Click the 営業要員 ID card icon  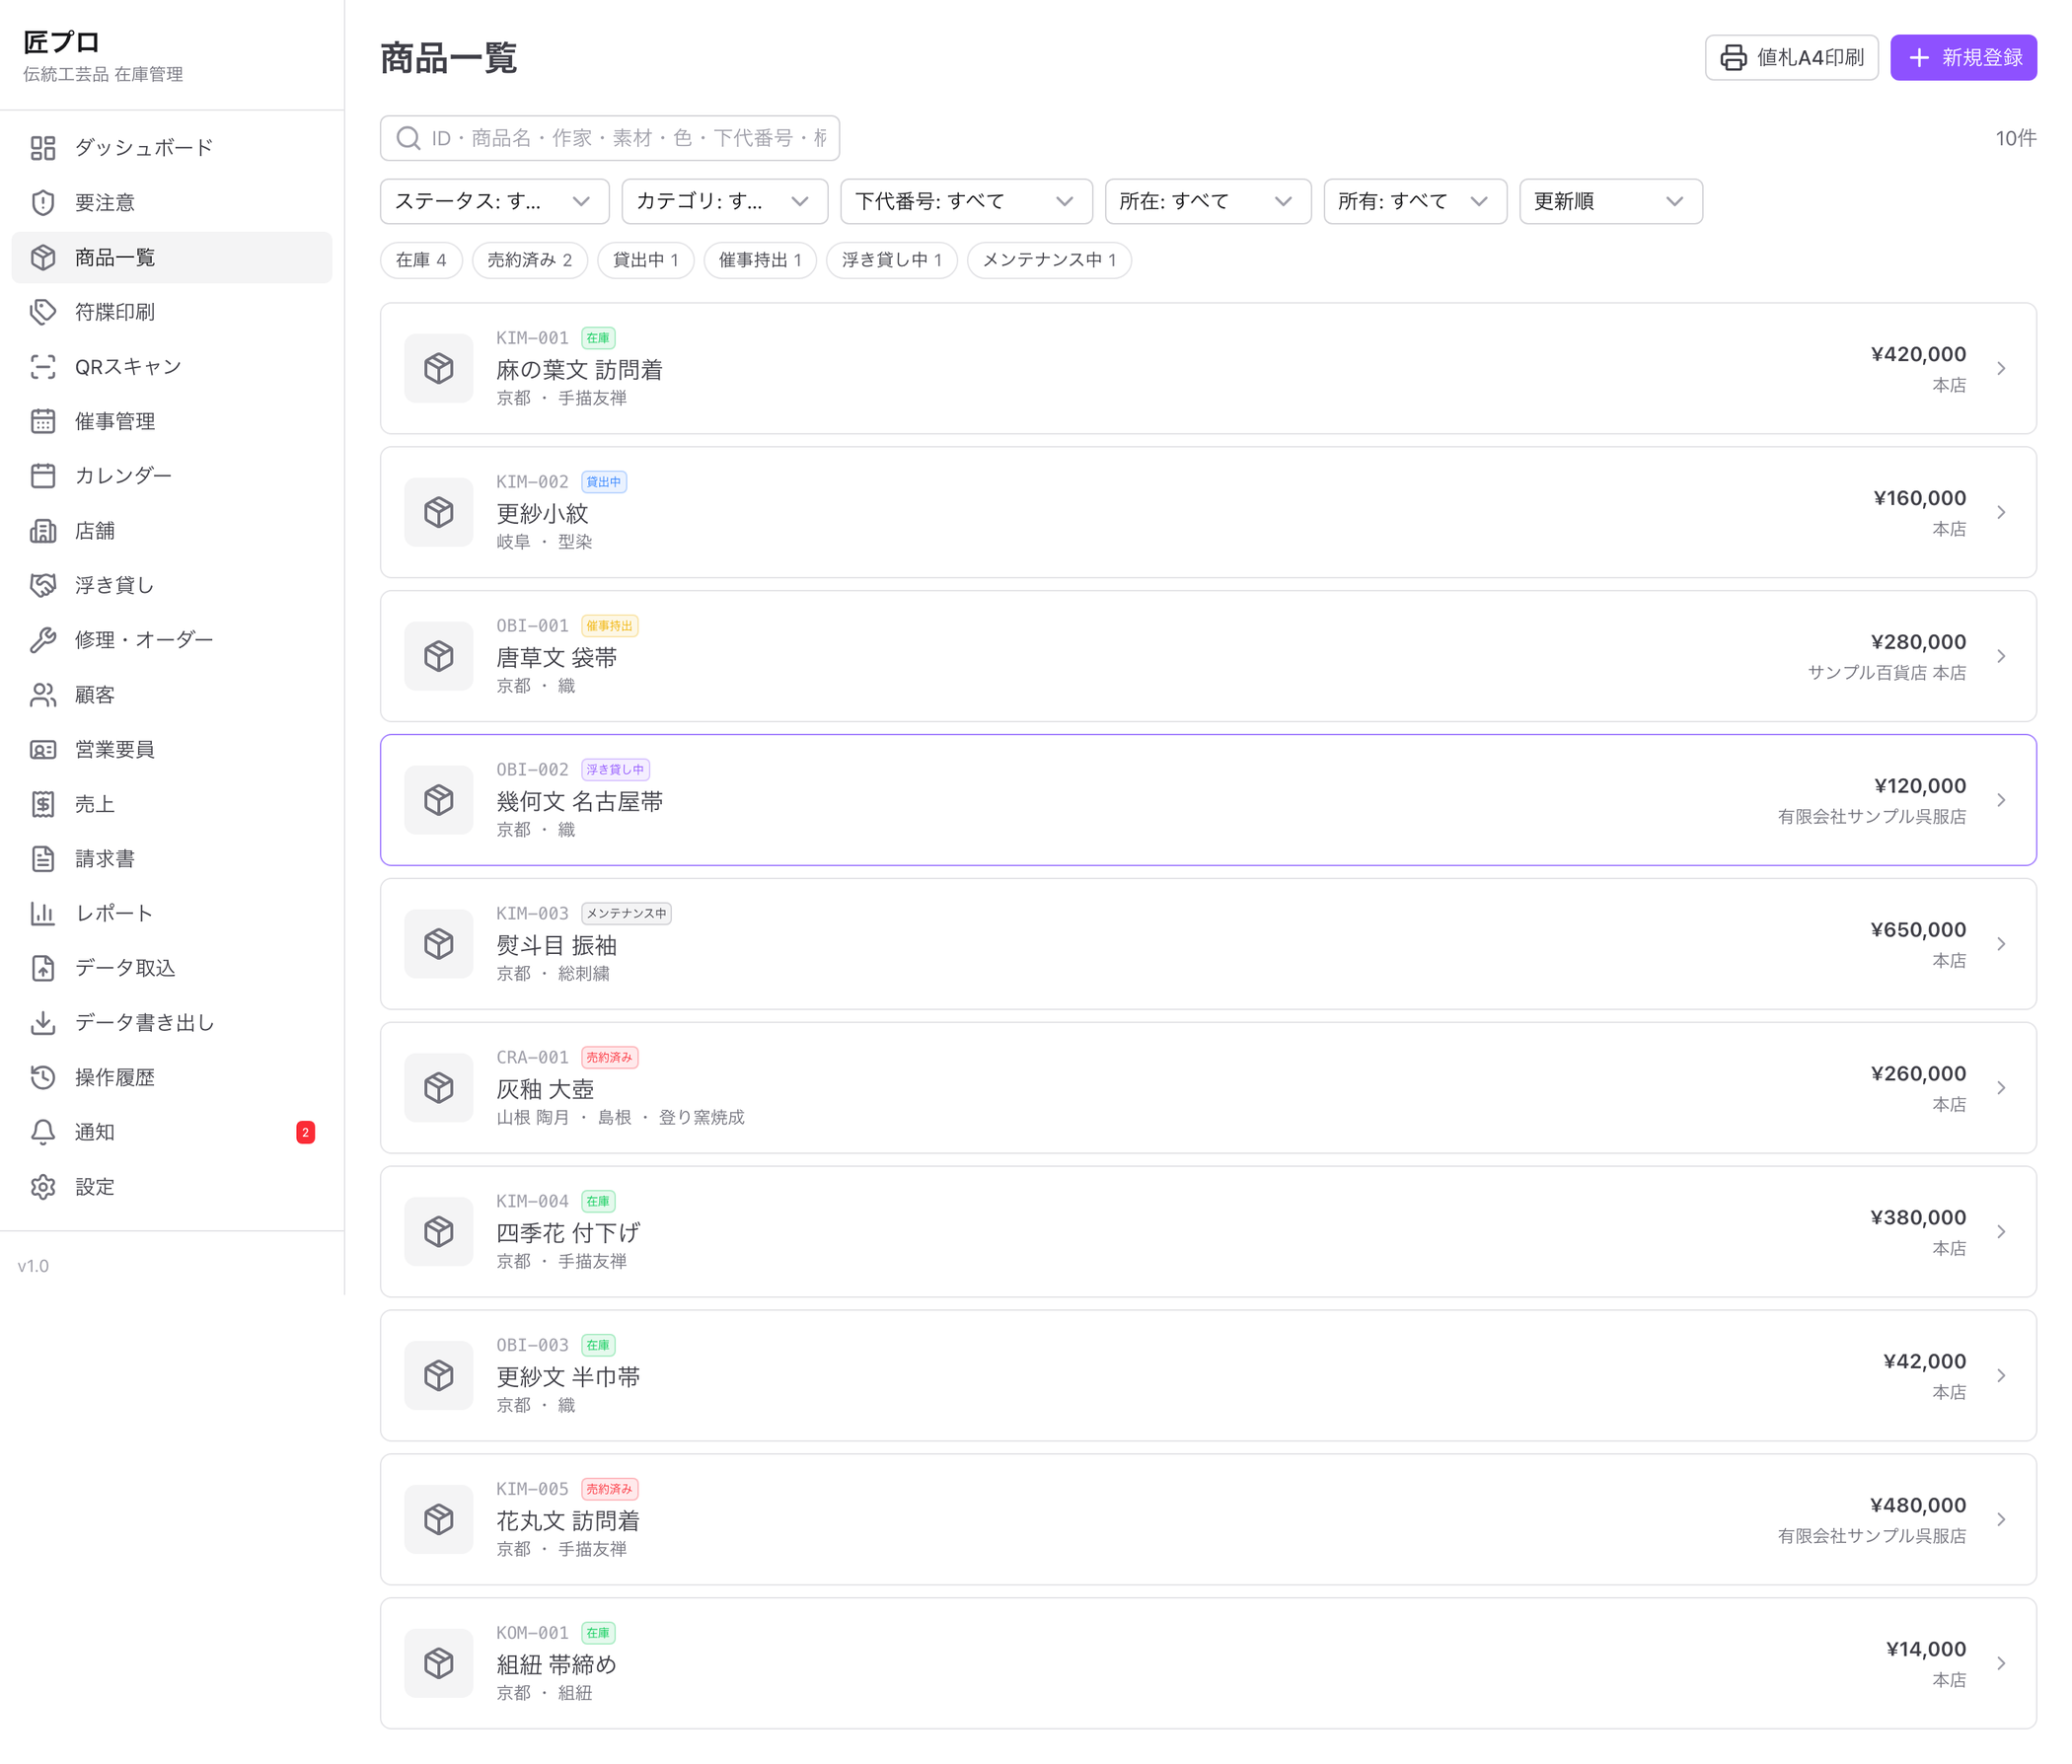click(43, 749)
